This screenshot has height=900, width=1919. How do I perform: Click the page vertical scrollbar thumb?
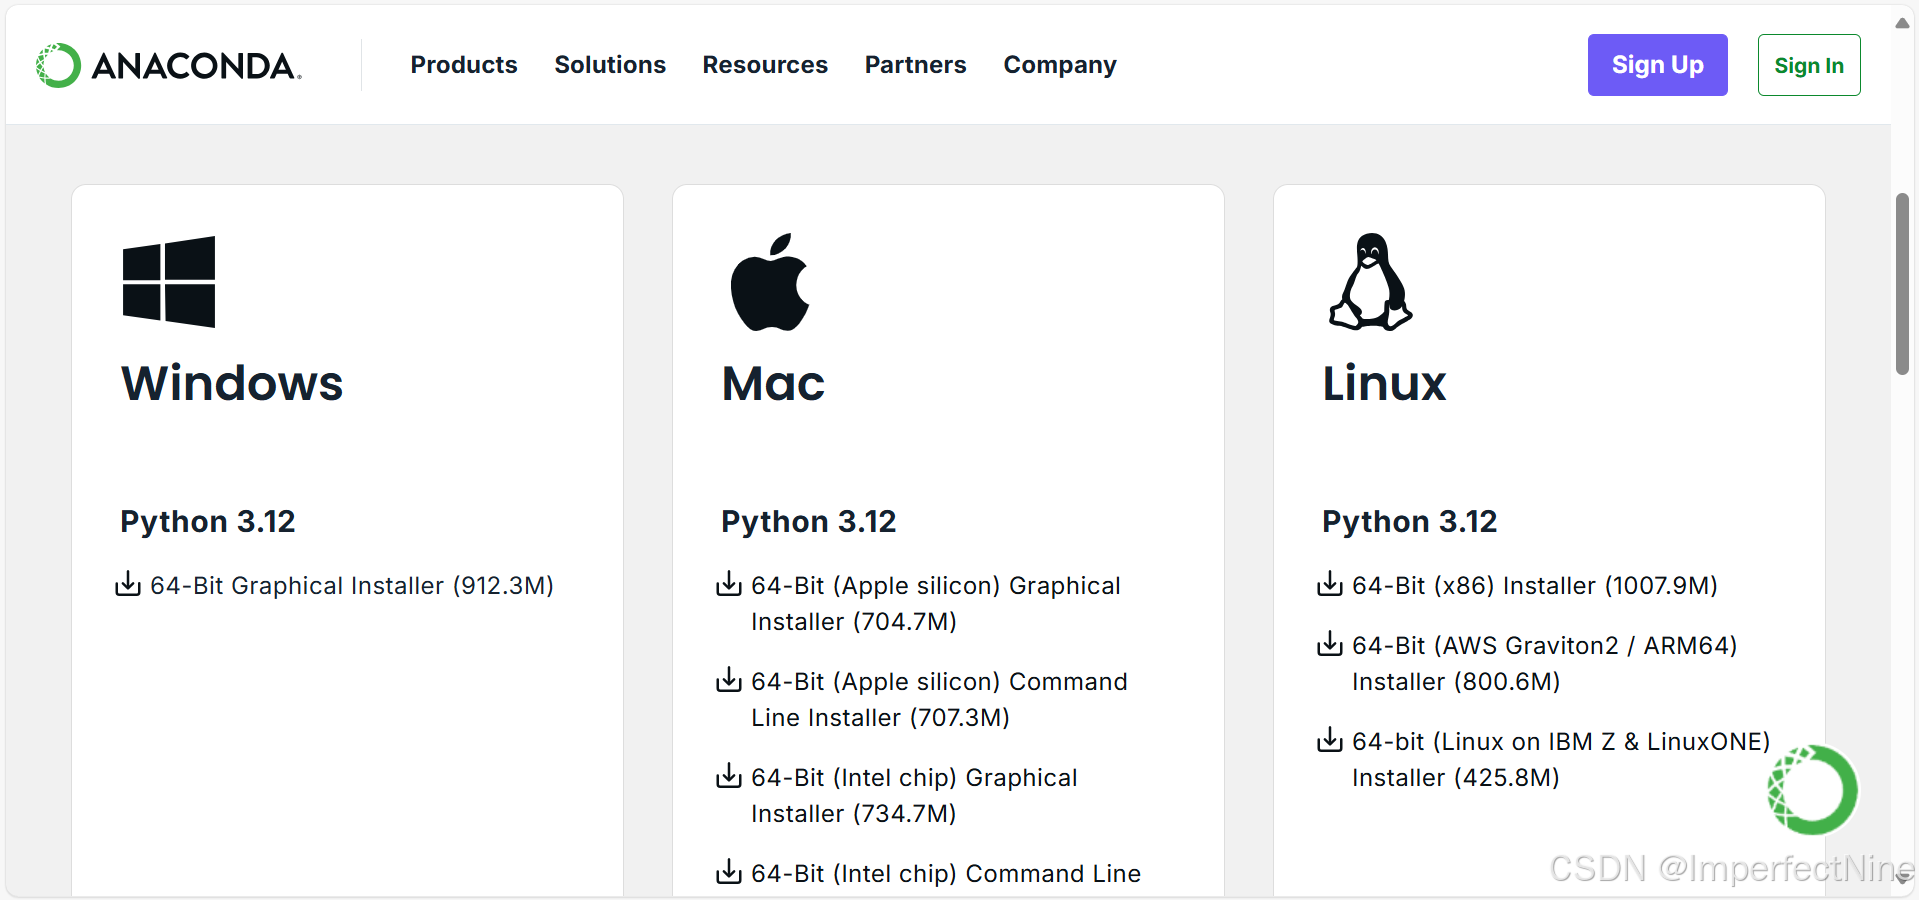pos(1902,284)
